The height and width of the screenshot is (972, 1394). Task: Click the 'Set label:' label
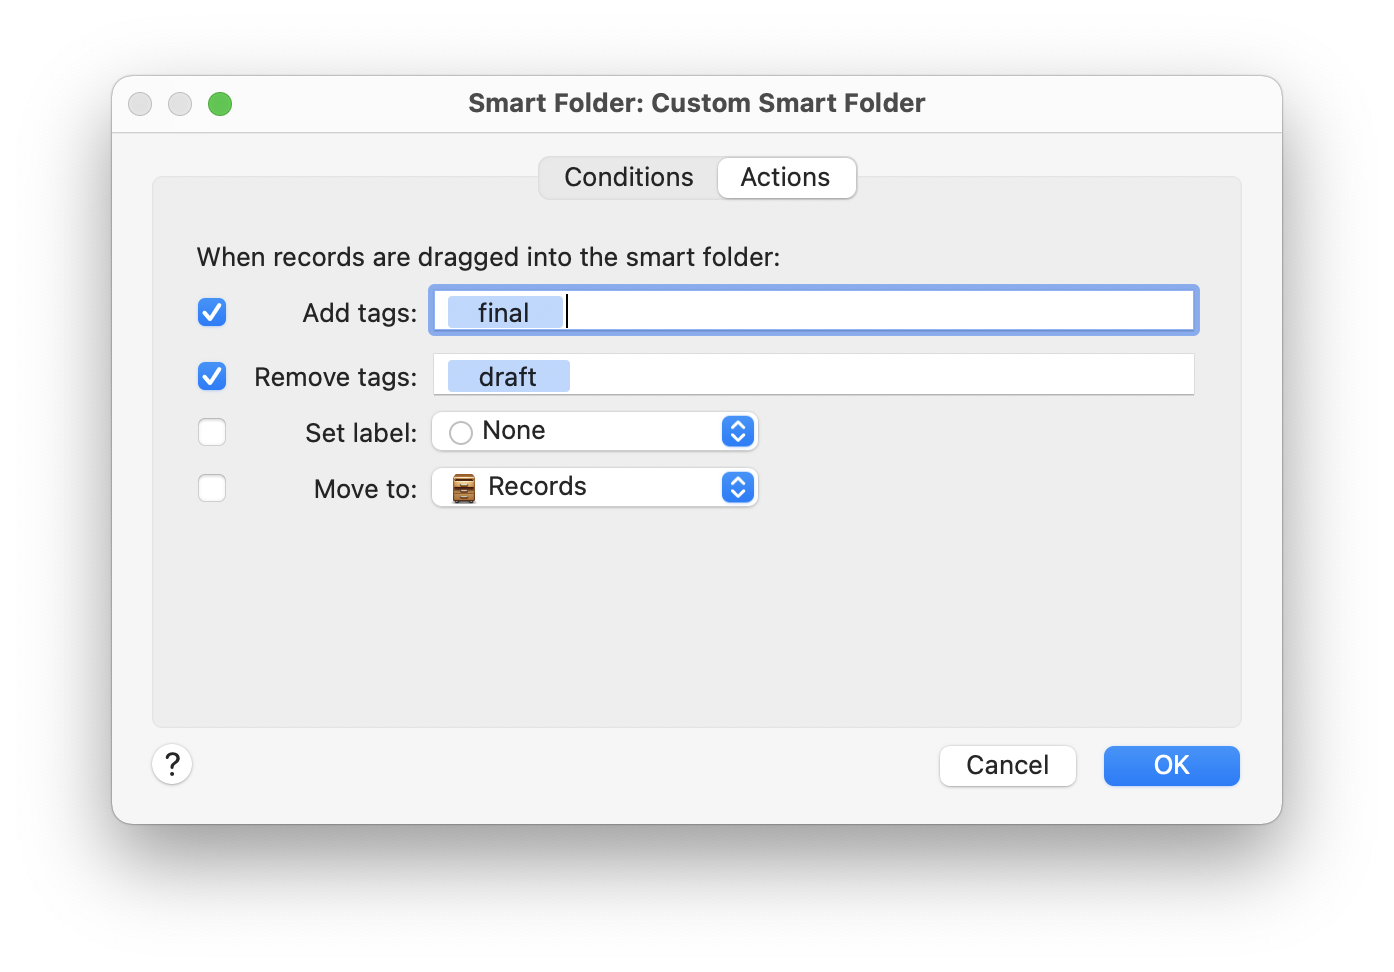pyautogui.click(x=361, y=433)
